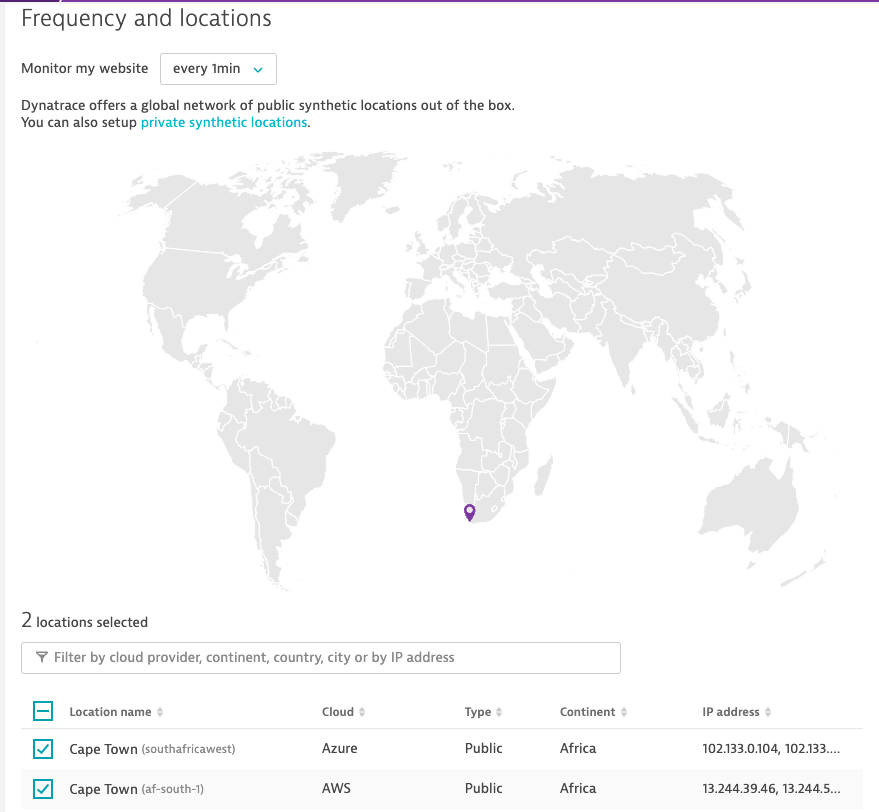Sort by Cloud column arrows
The height and width of the screenshot is (812, 879).
(362, 713)
